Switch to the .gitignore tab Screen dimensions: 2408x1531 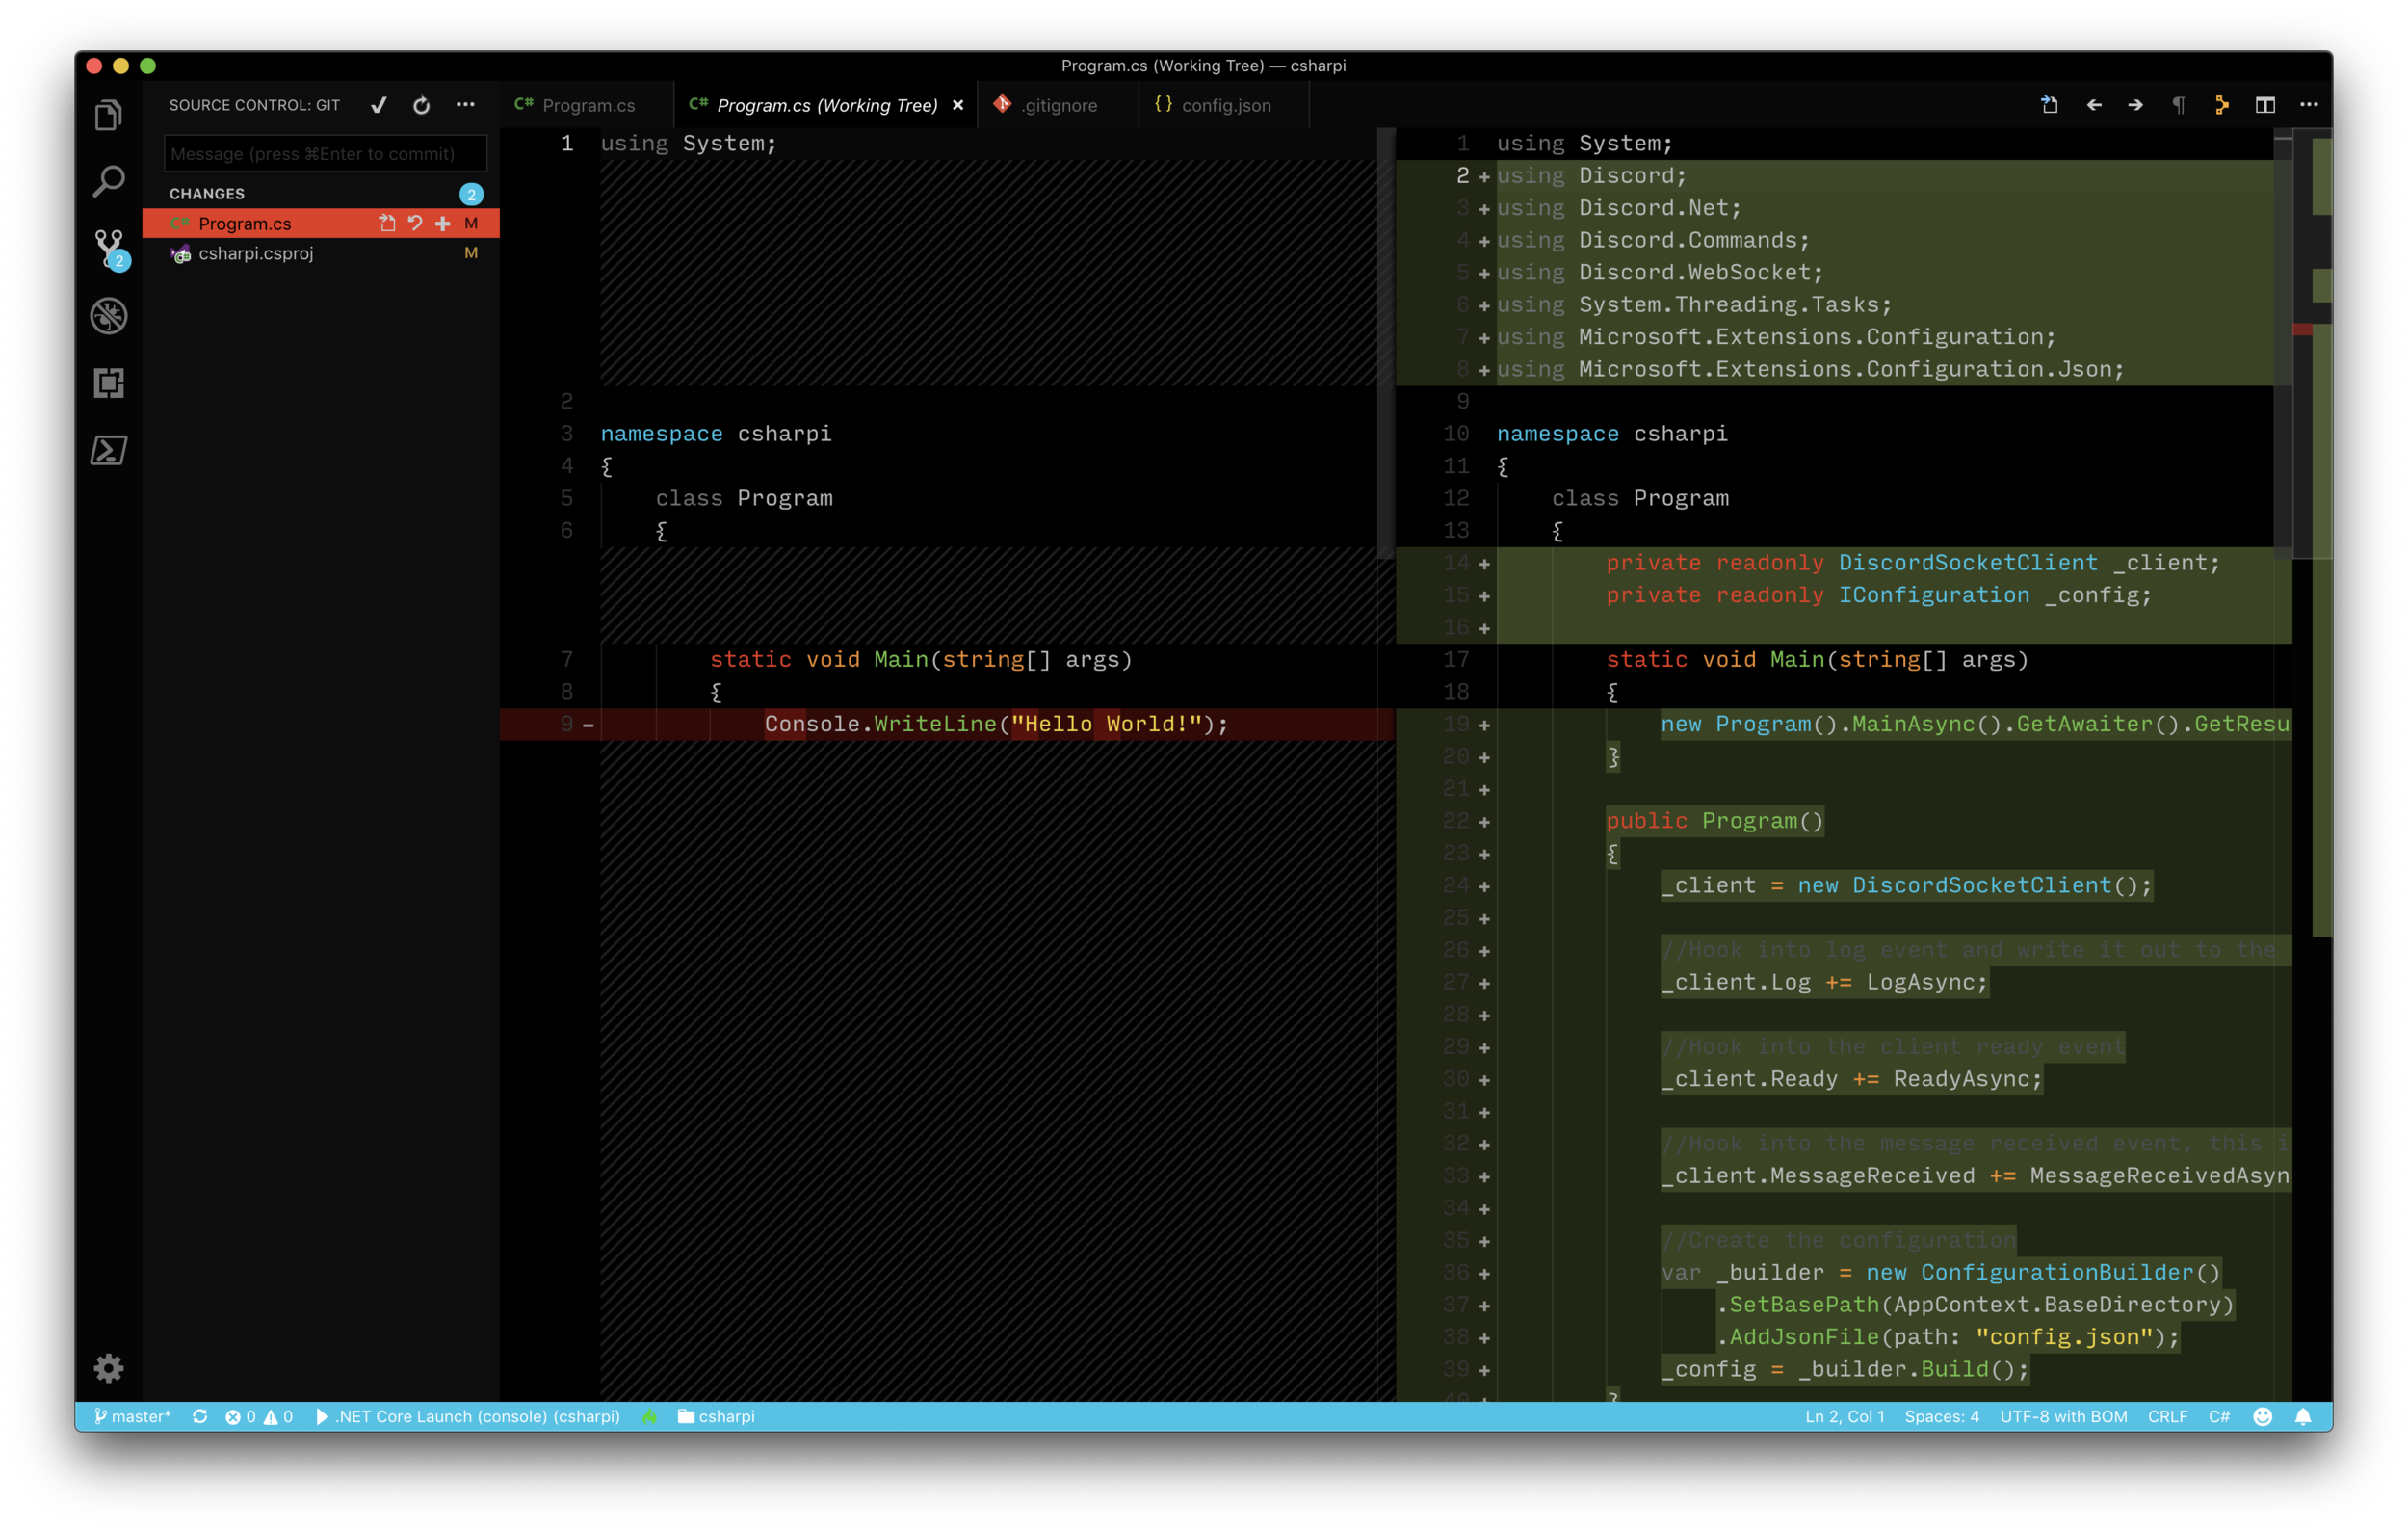pos(1058,105)
